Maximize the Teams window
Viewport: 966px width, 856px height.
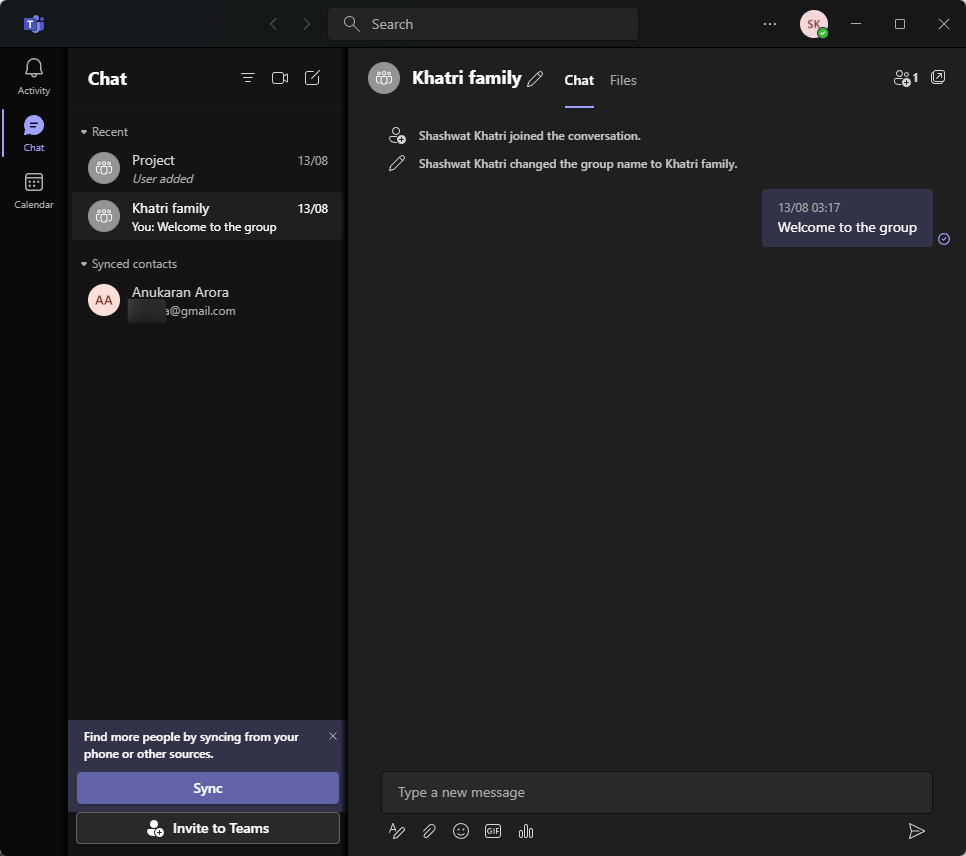(899, 24)
